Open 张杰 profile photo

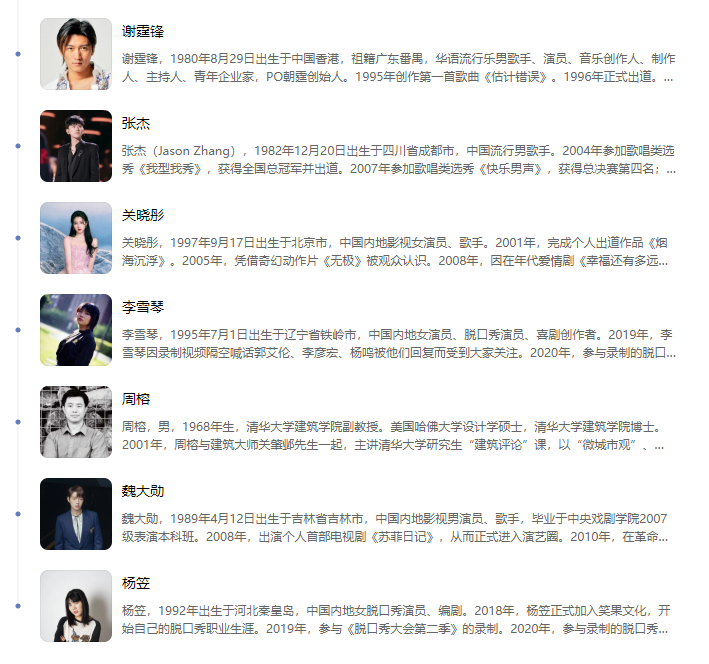click(x=76, y=146)
